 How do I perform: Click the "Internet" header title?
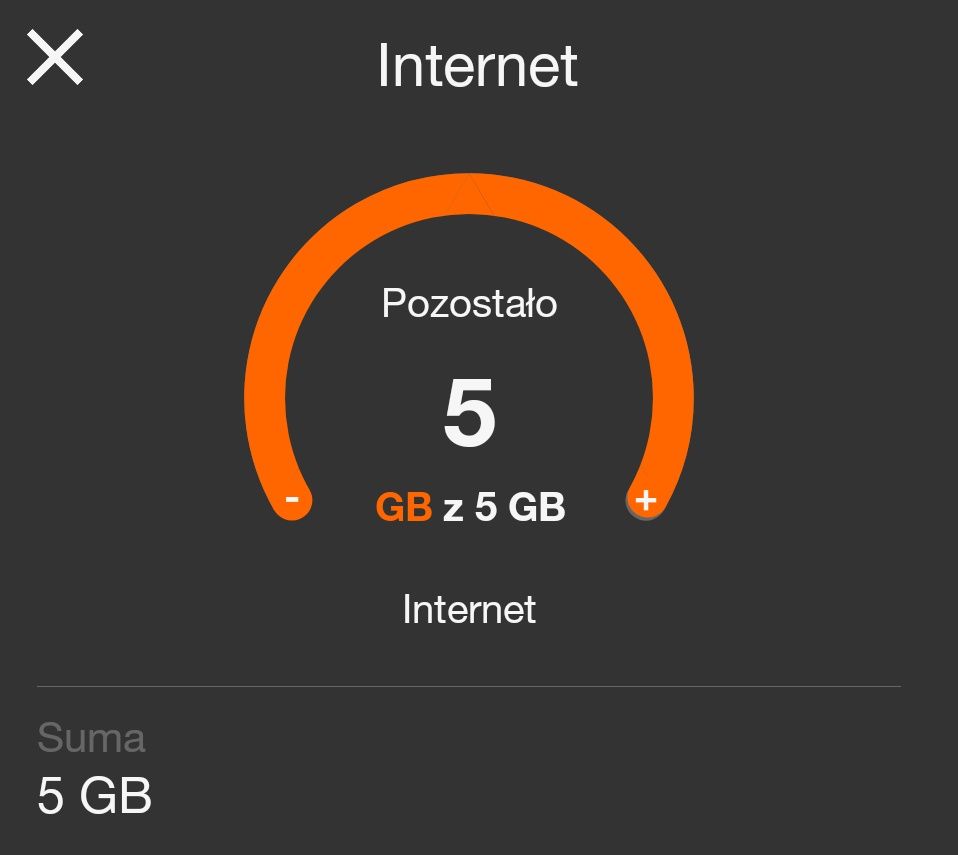click(x=478, y=66)
